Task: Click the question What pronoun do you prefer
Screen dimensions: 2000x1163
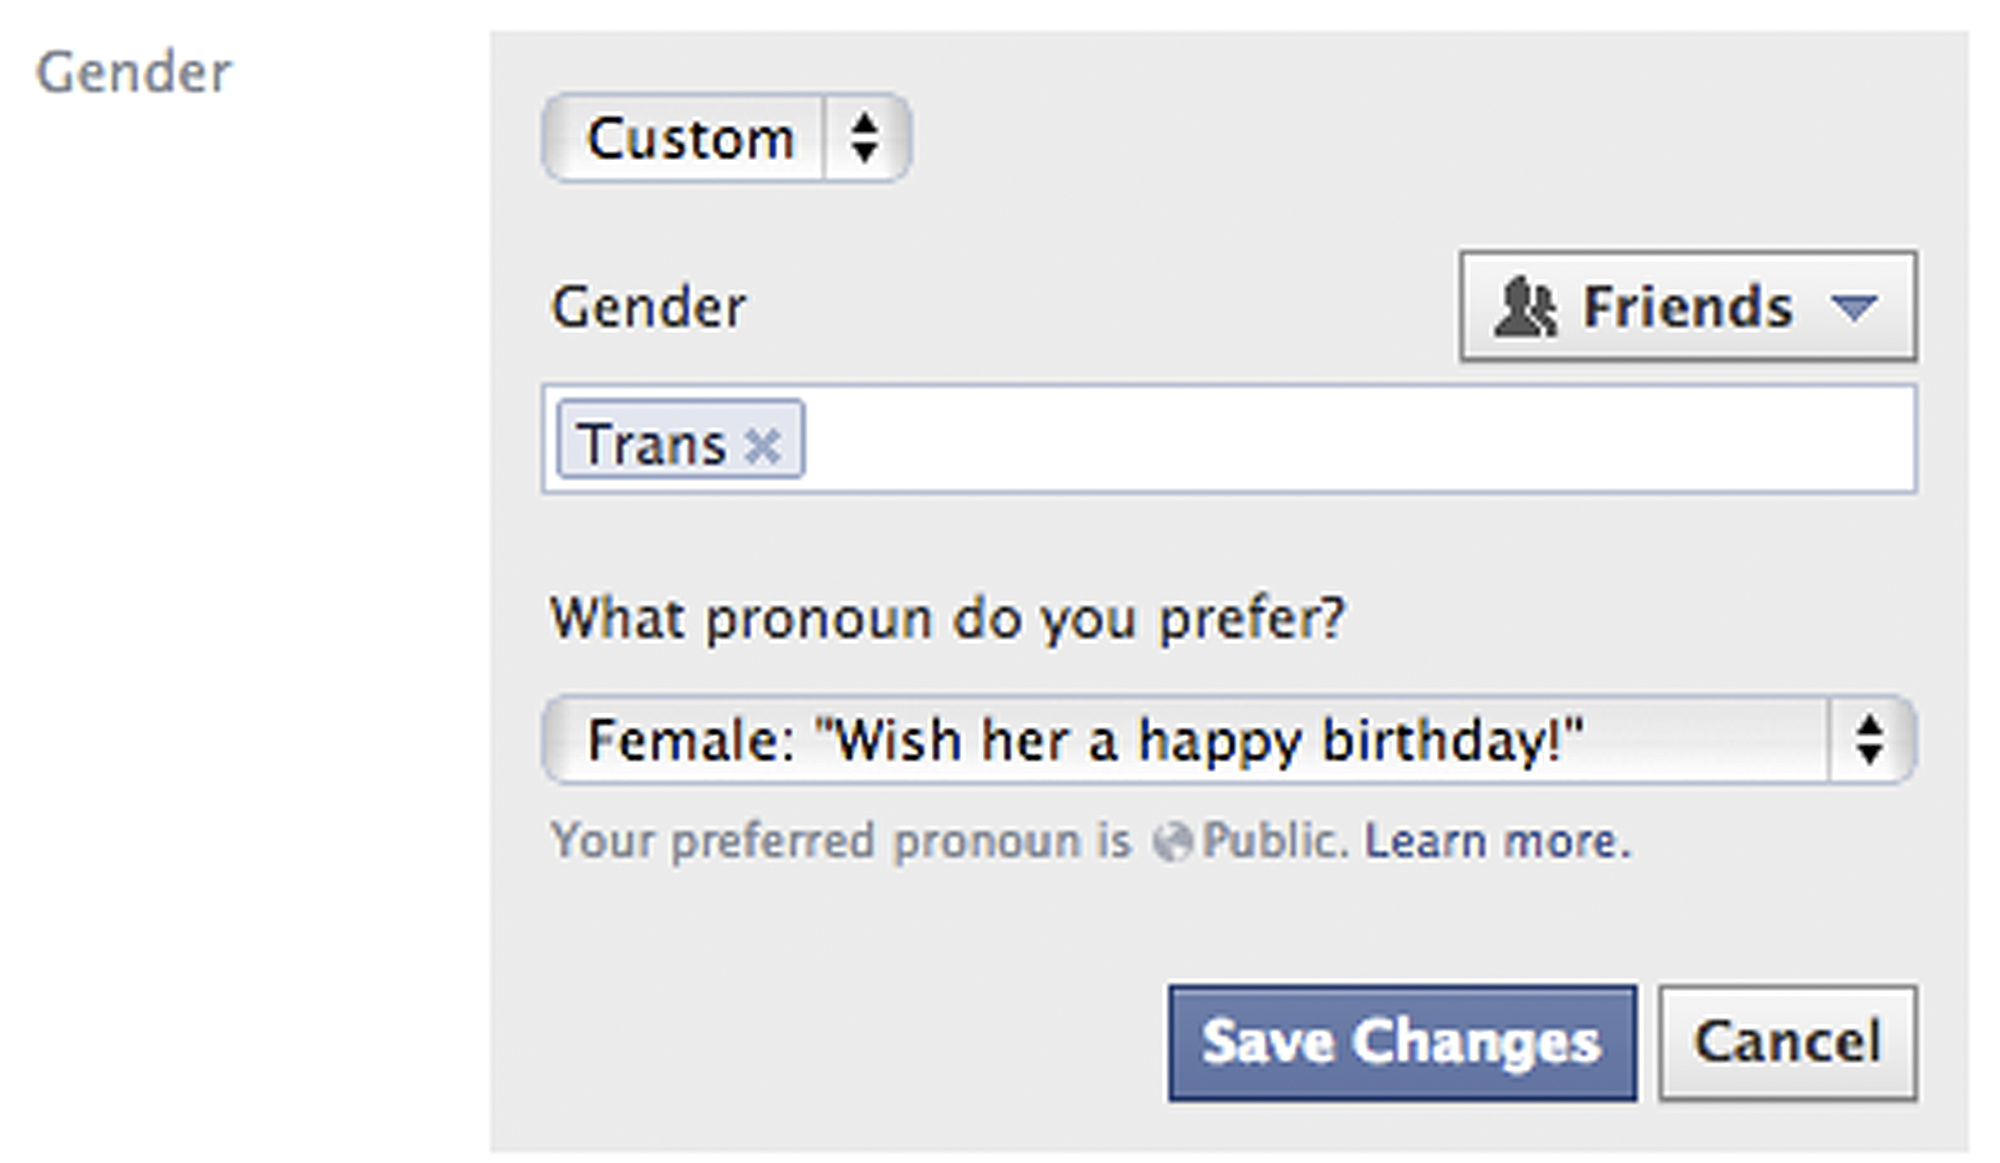Action: 951,617
